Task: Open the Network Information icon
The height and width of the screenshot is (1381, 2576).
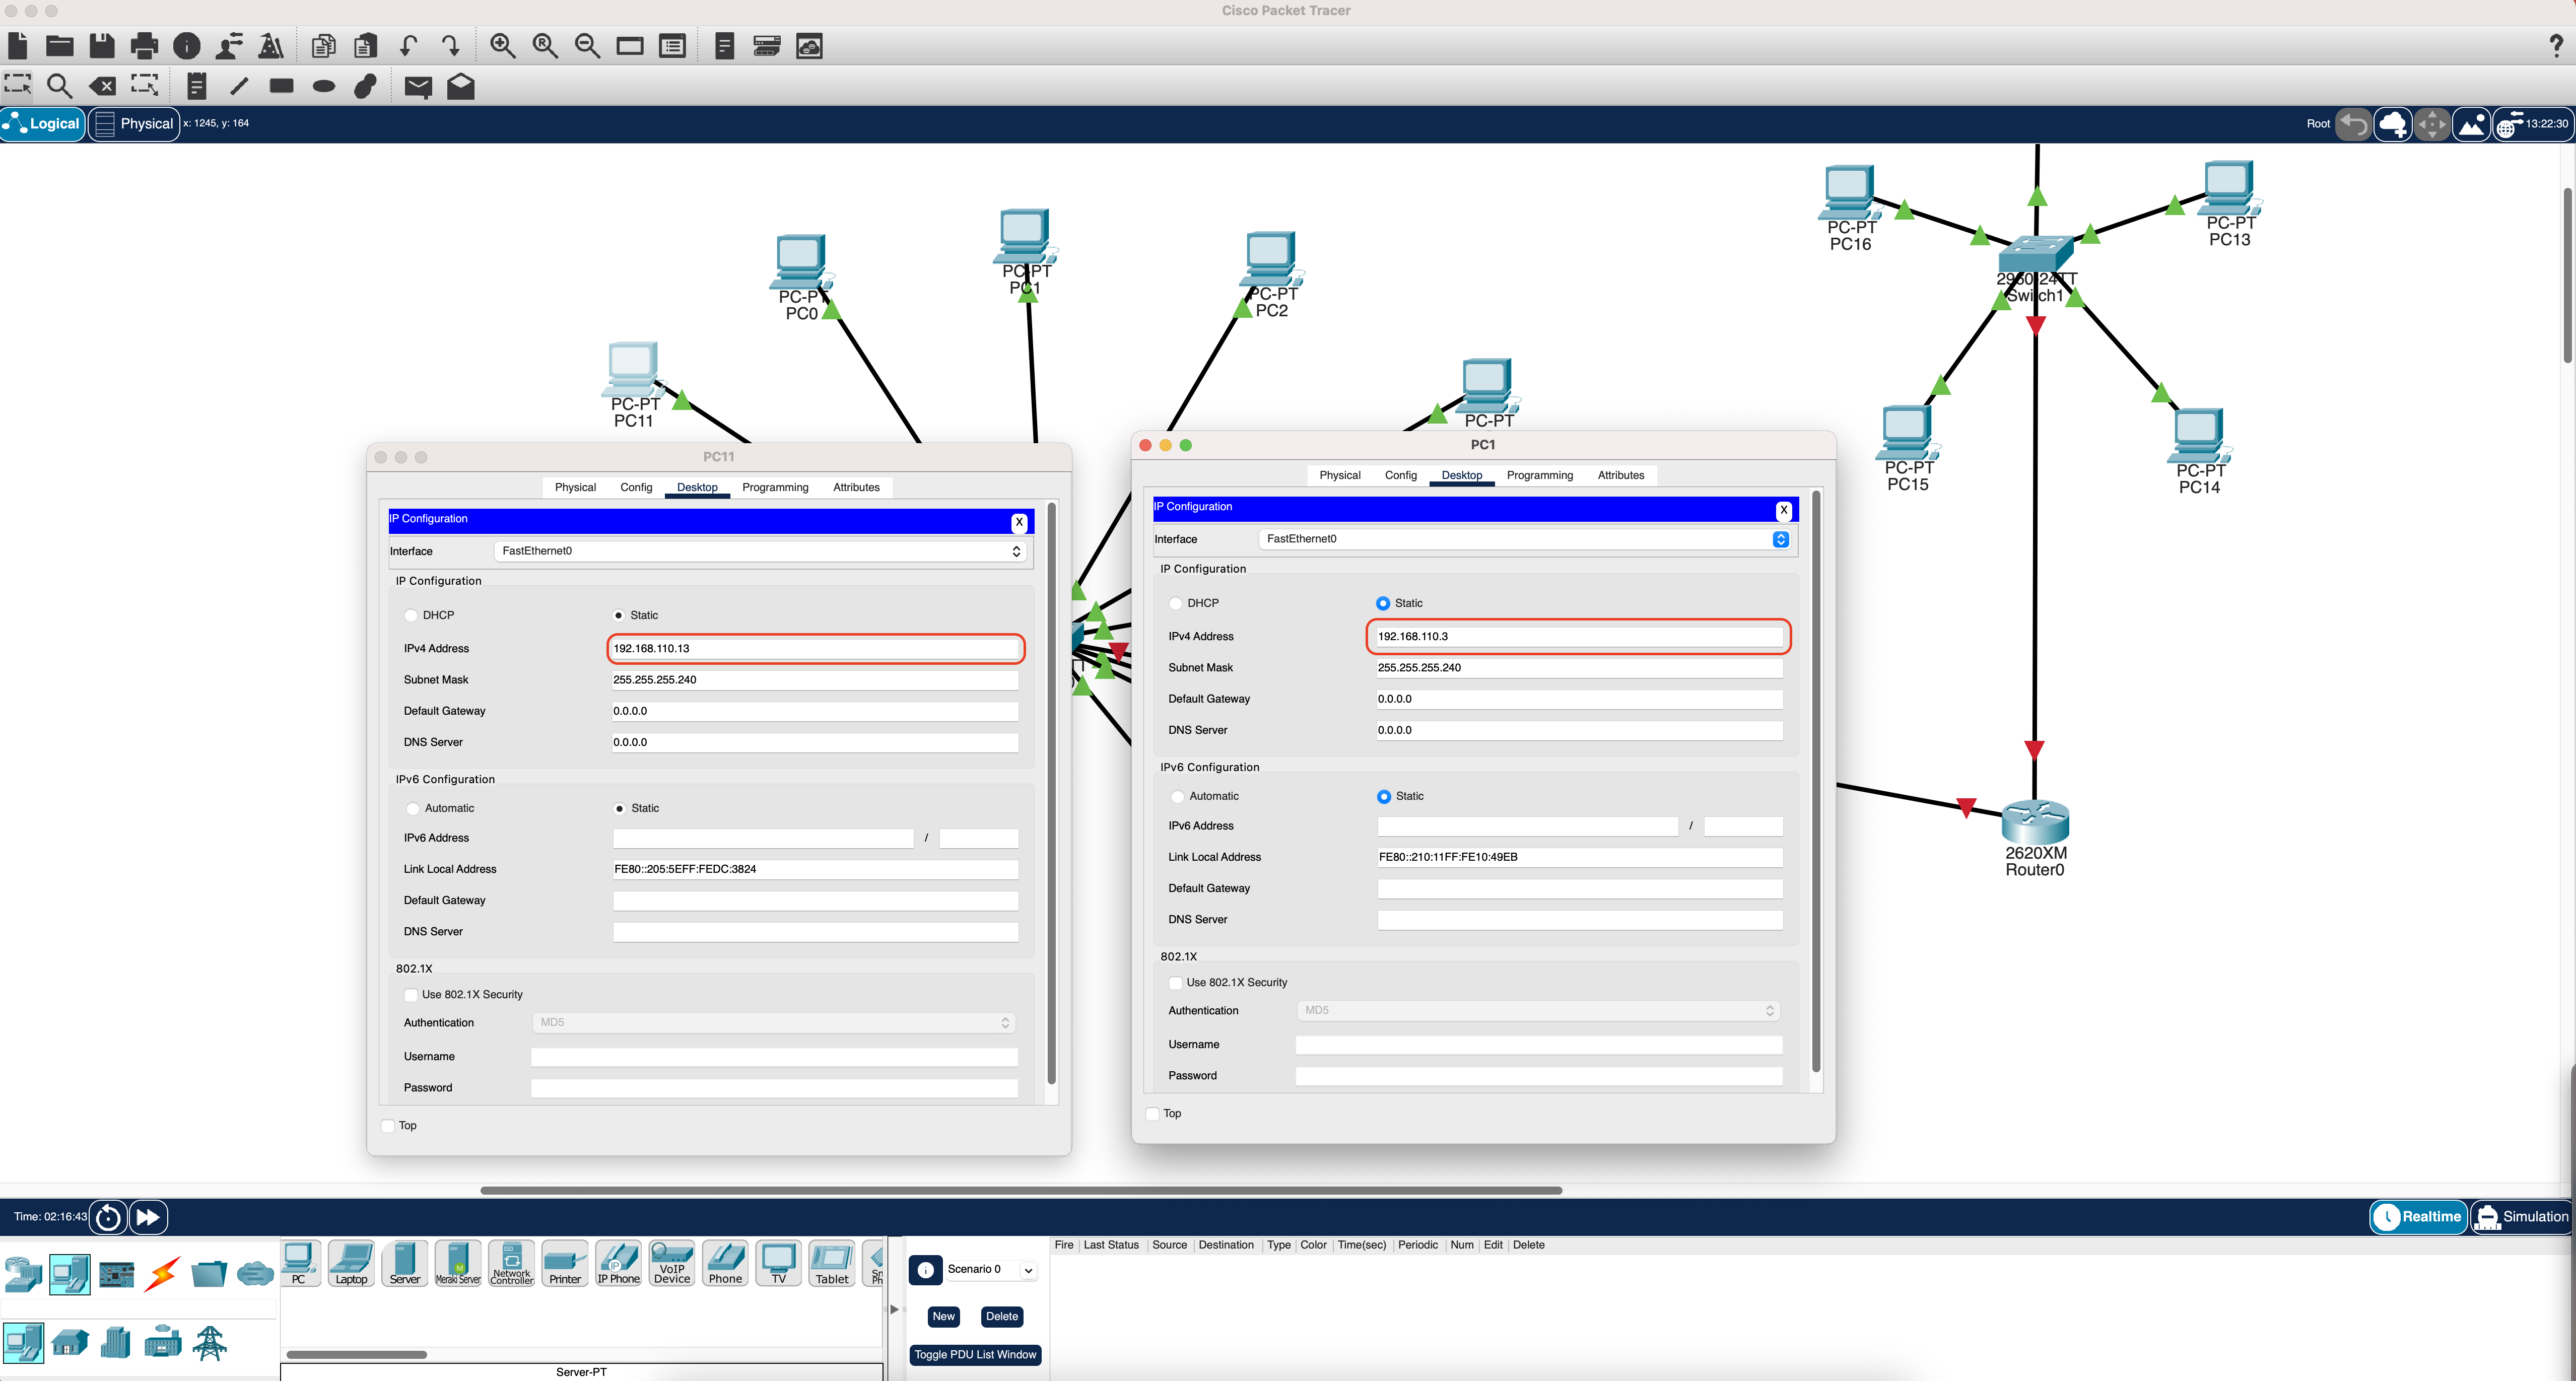Action: click(x=187, y=46)
